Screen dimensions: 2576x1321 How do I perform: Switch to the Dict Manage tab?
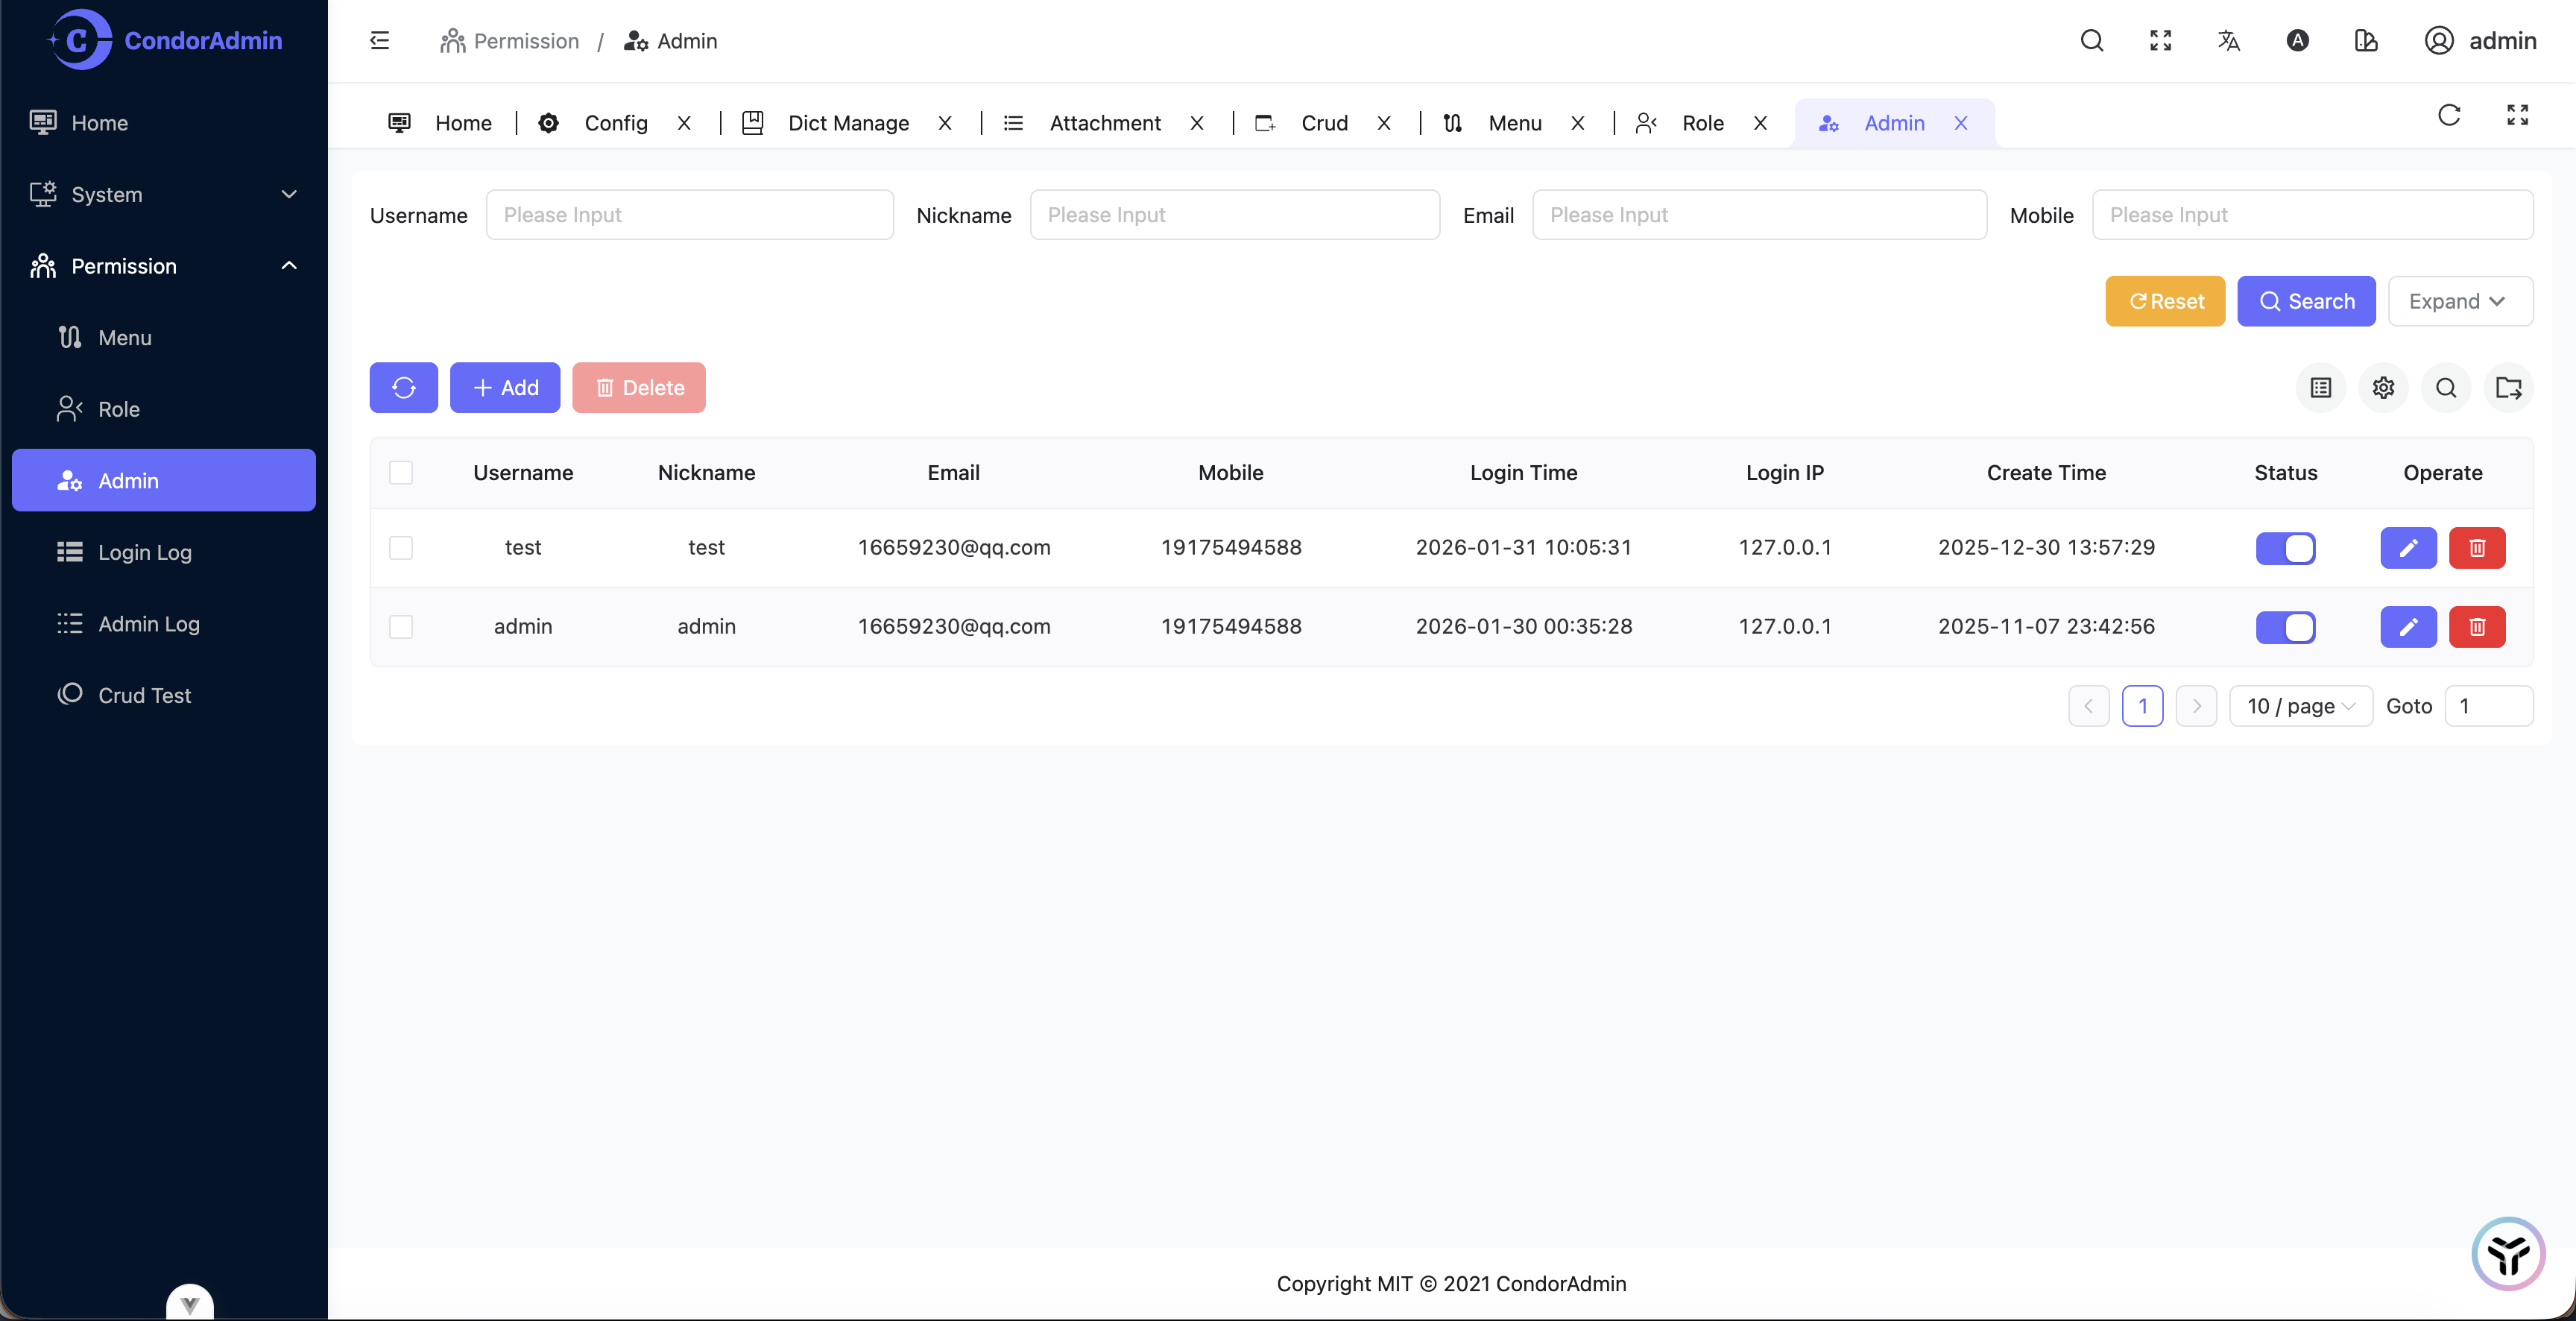[848, 123]
